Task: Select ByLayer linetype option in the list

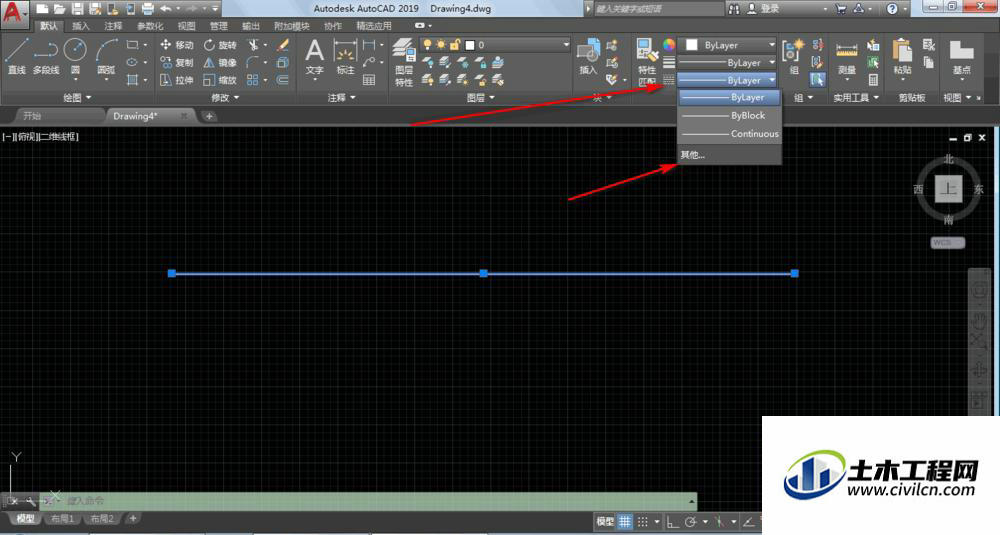Action: point(729,98)
